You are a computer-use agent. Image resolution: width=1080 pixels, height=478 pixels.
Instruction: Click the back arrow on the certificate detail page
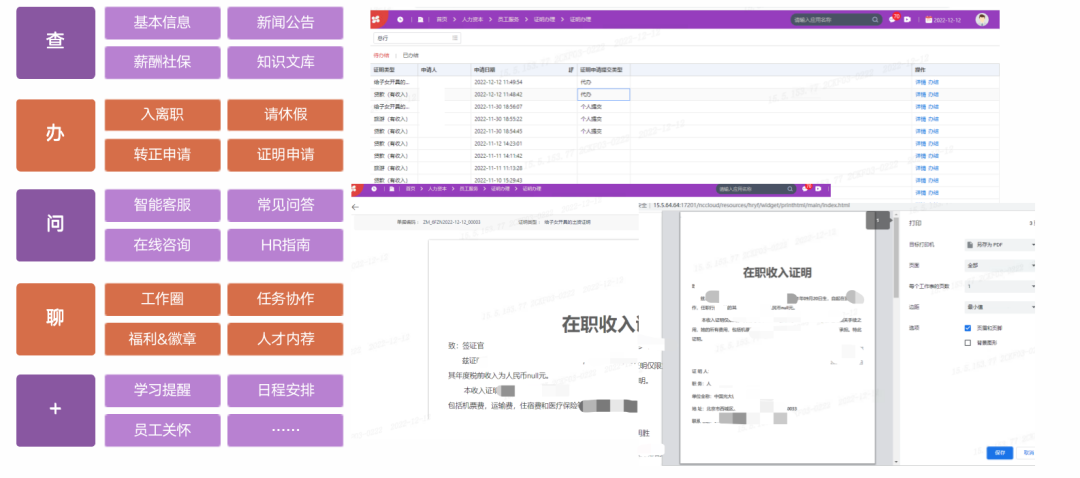click(x=356, y=206)
